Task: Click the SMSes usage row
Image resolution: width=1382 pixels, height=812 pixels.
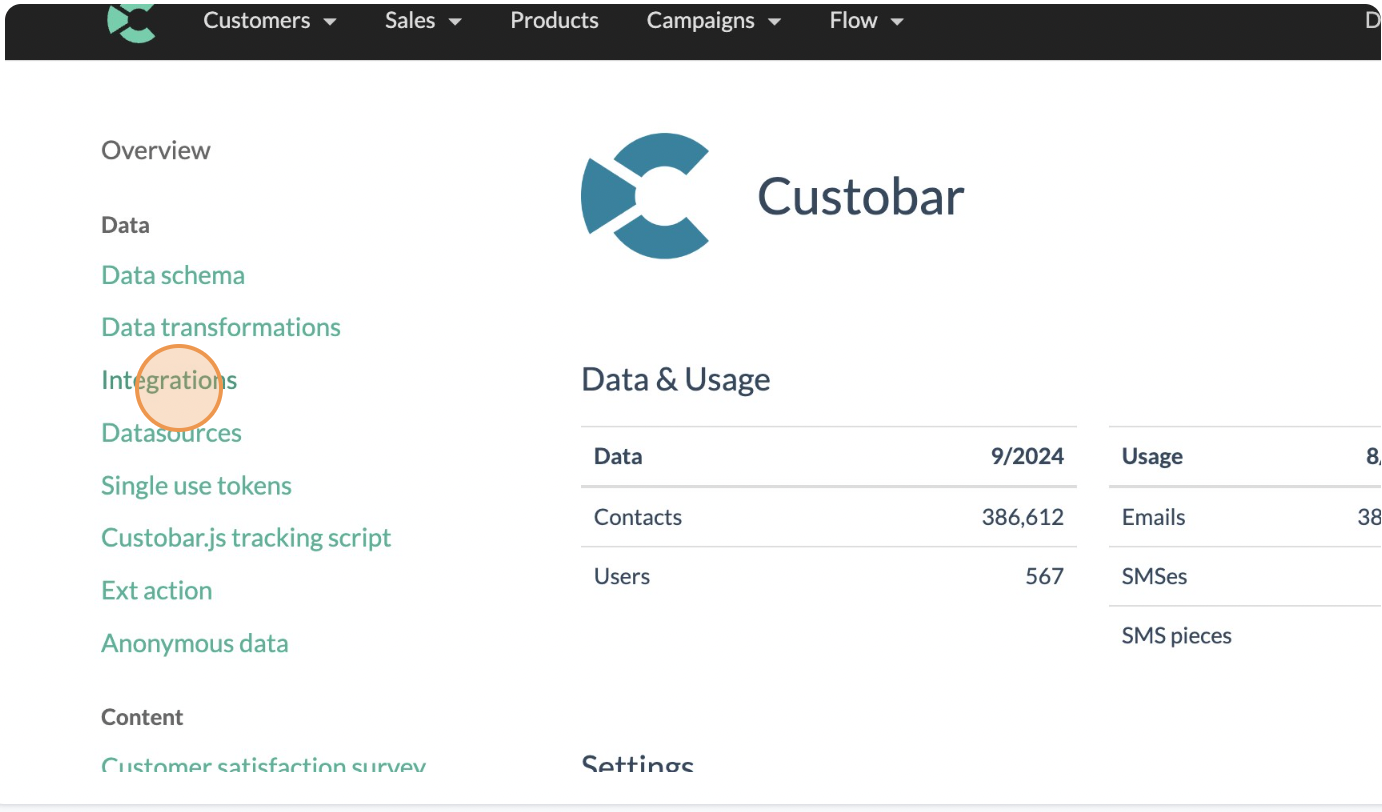Action: [1245, 576]
